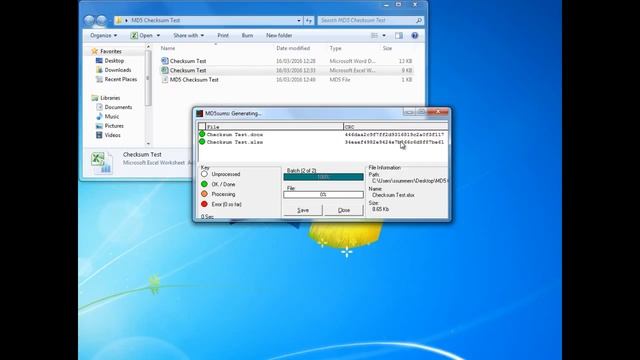Toggle the preview pane icon
The image size is (640, 360).
pos(399,36)
